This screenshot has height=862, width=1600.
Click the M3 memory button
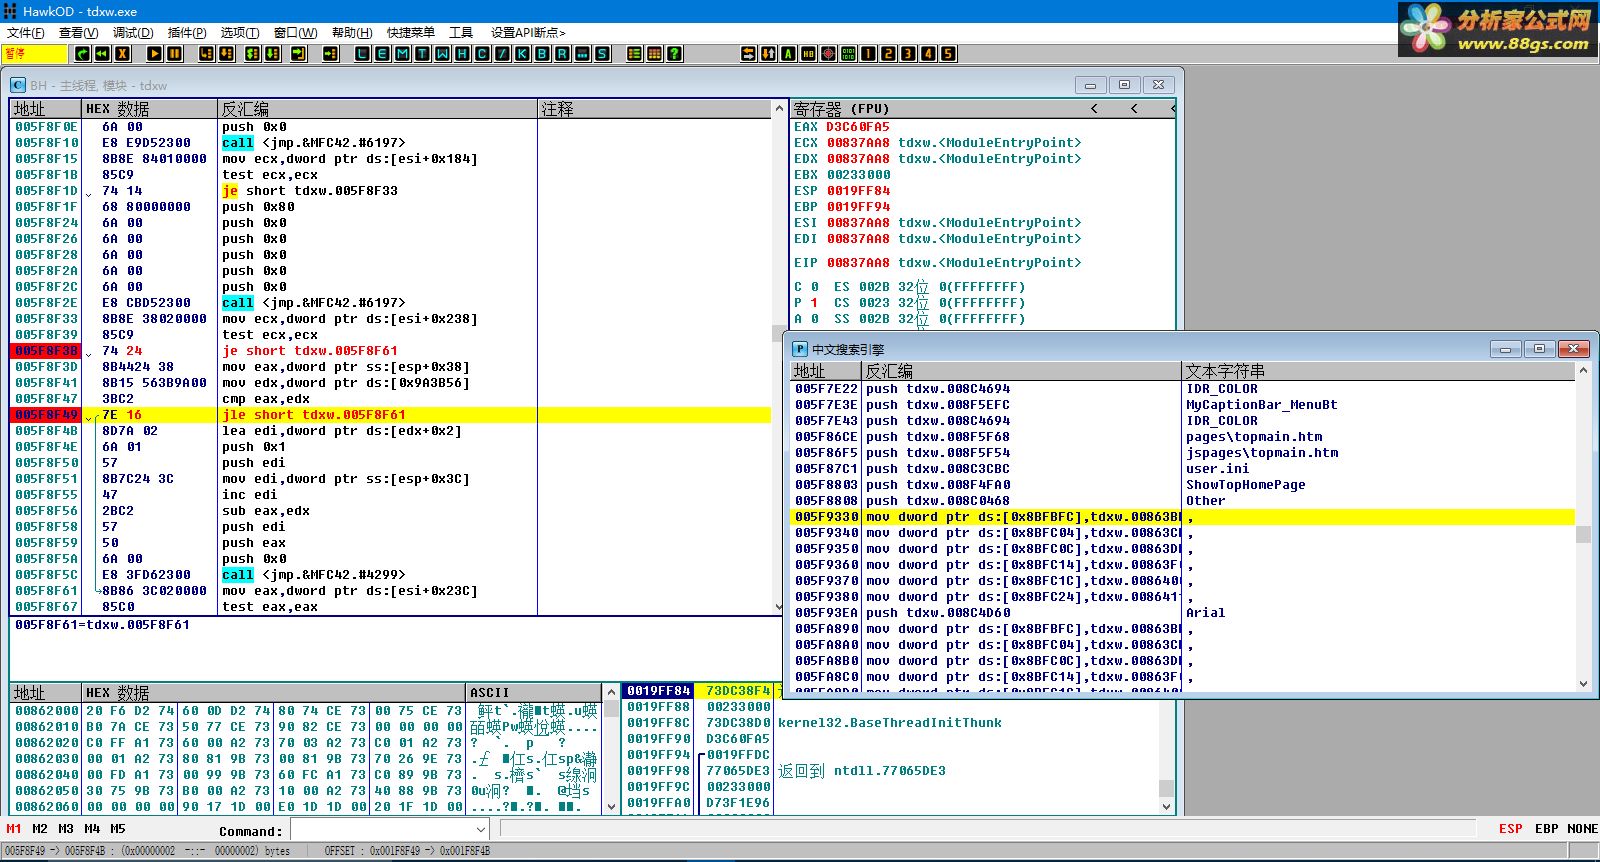(x=66, y=829)
